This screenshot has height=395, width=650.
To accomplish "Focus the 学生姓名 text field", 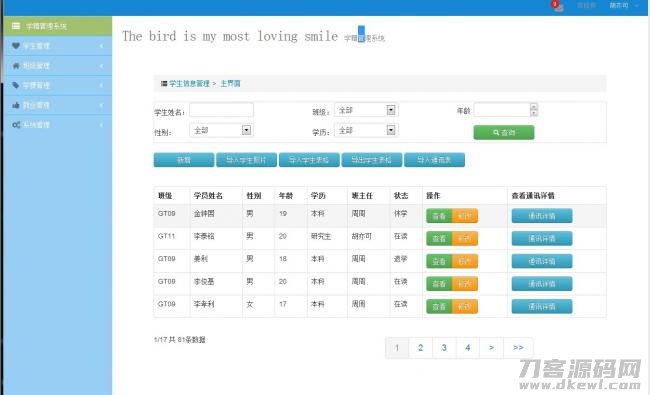I will tap(221, 110).
